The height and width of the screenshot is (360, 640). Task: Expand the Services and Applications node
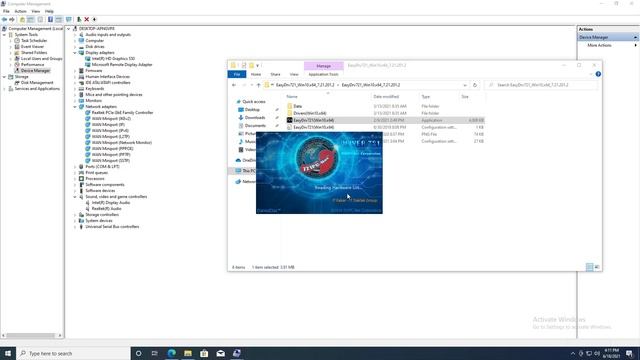4,89
